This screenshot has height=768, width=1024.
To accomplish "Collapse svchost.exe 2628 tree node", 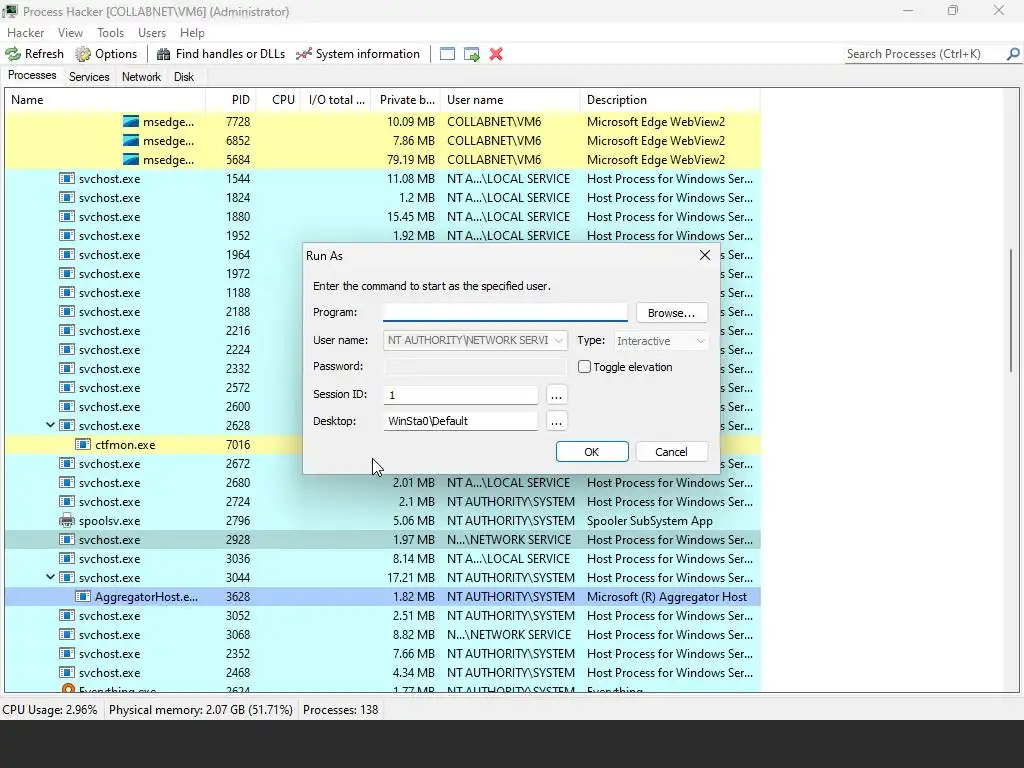I will click(x=50, y=425).
